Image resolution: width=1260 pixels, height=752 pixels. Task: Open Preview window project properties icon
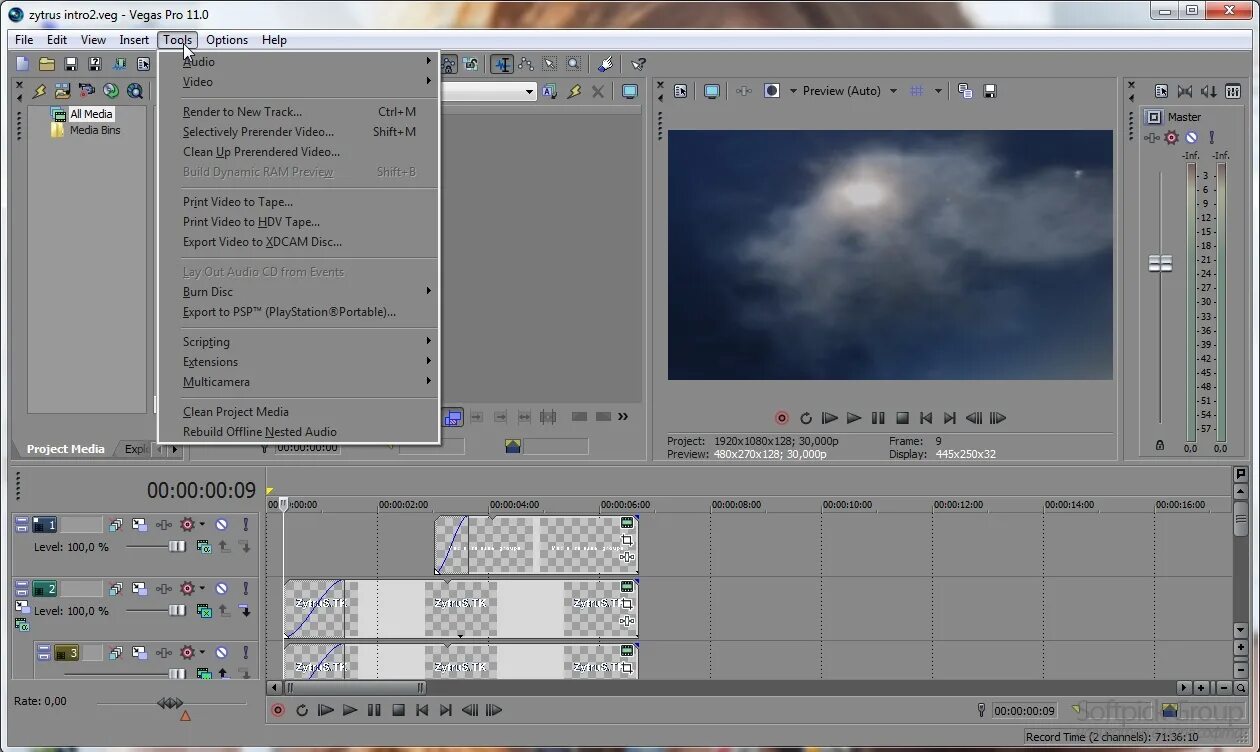[681, 91]
